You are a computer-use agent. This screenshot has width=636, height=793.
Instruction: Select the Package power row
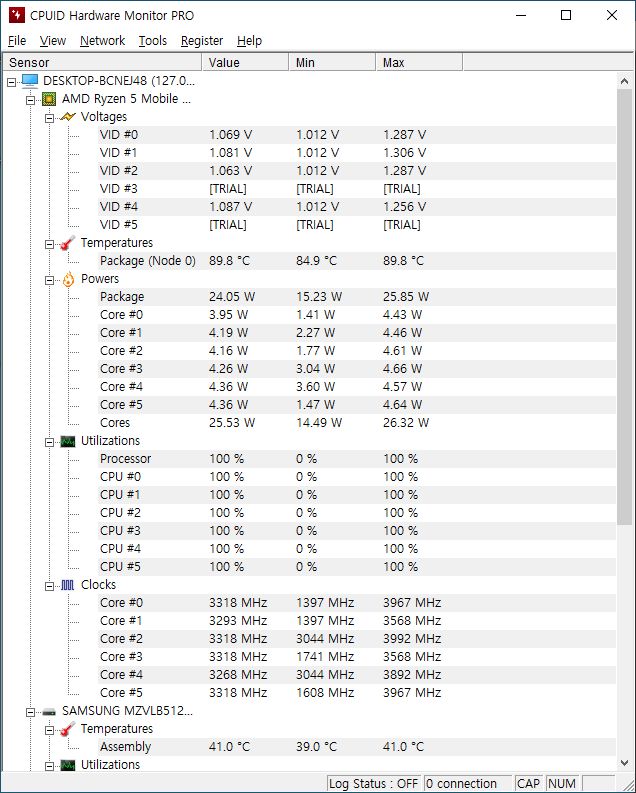(357, 297)
